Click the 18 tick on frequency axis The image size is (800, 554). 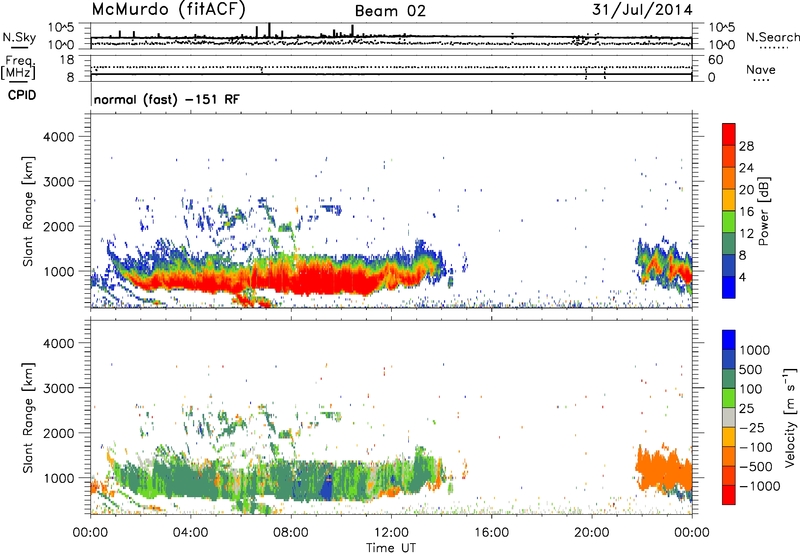67,60
